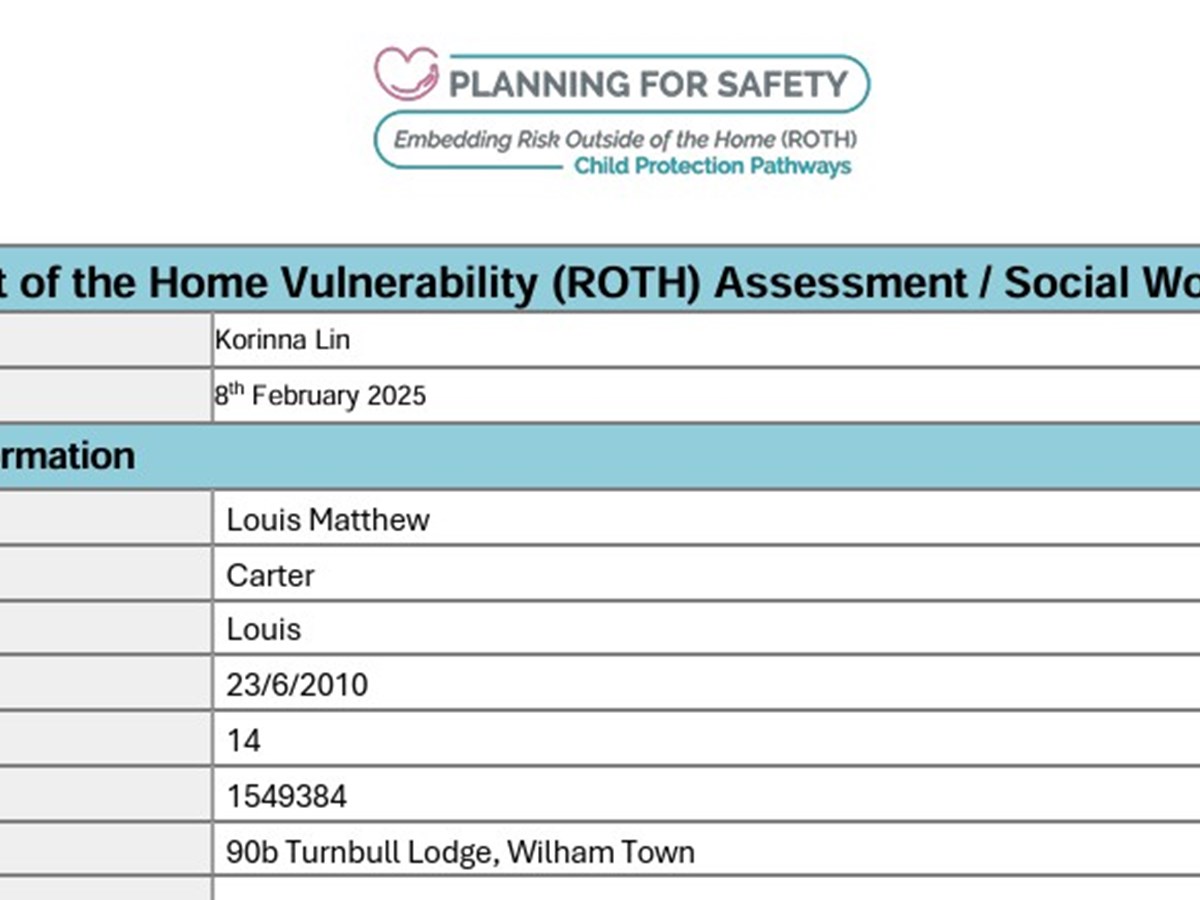Click the cell containing only 'Louis'
The width and height of the screenshot is (1200, 900).
pos(264,629)
